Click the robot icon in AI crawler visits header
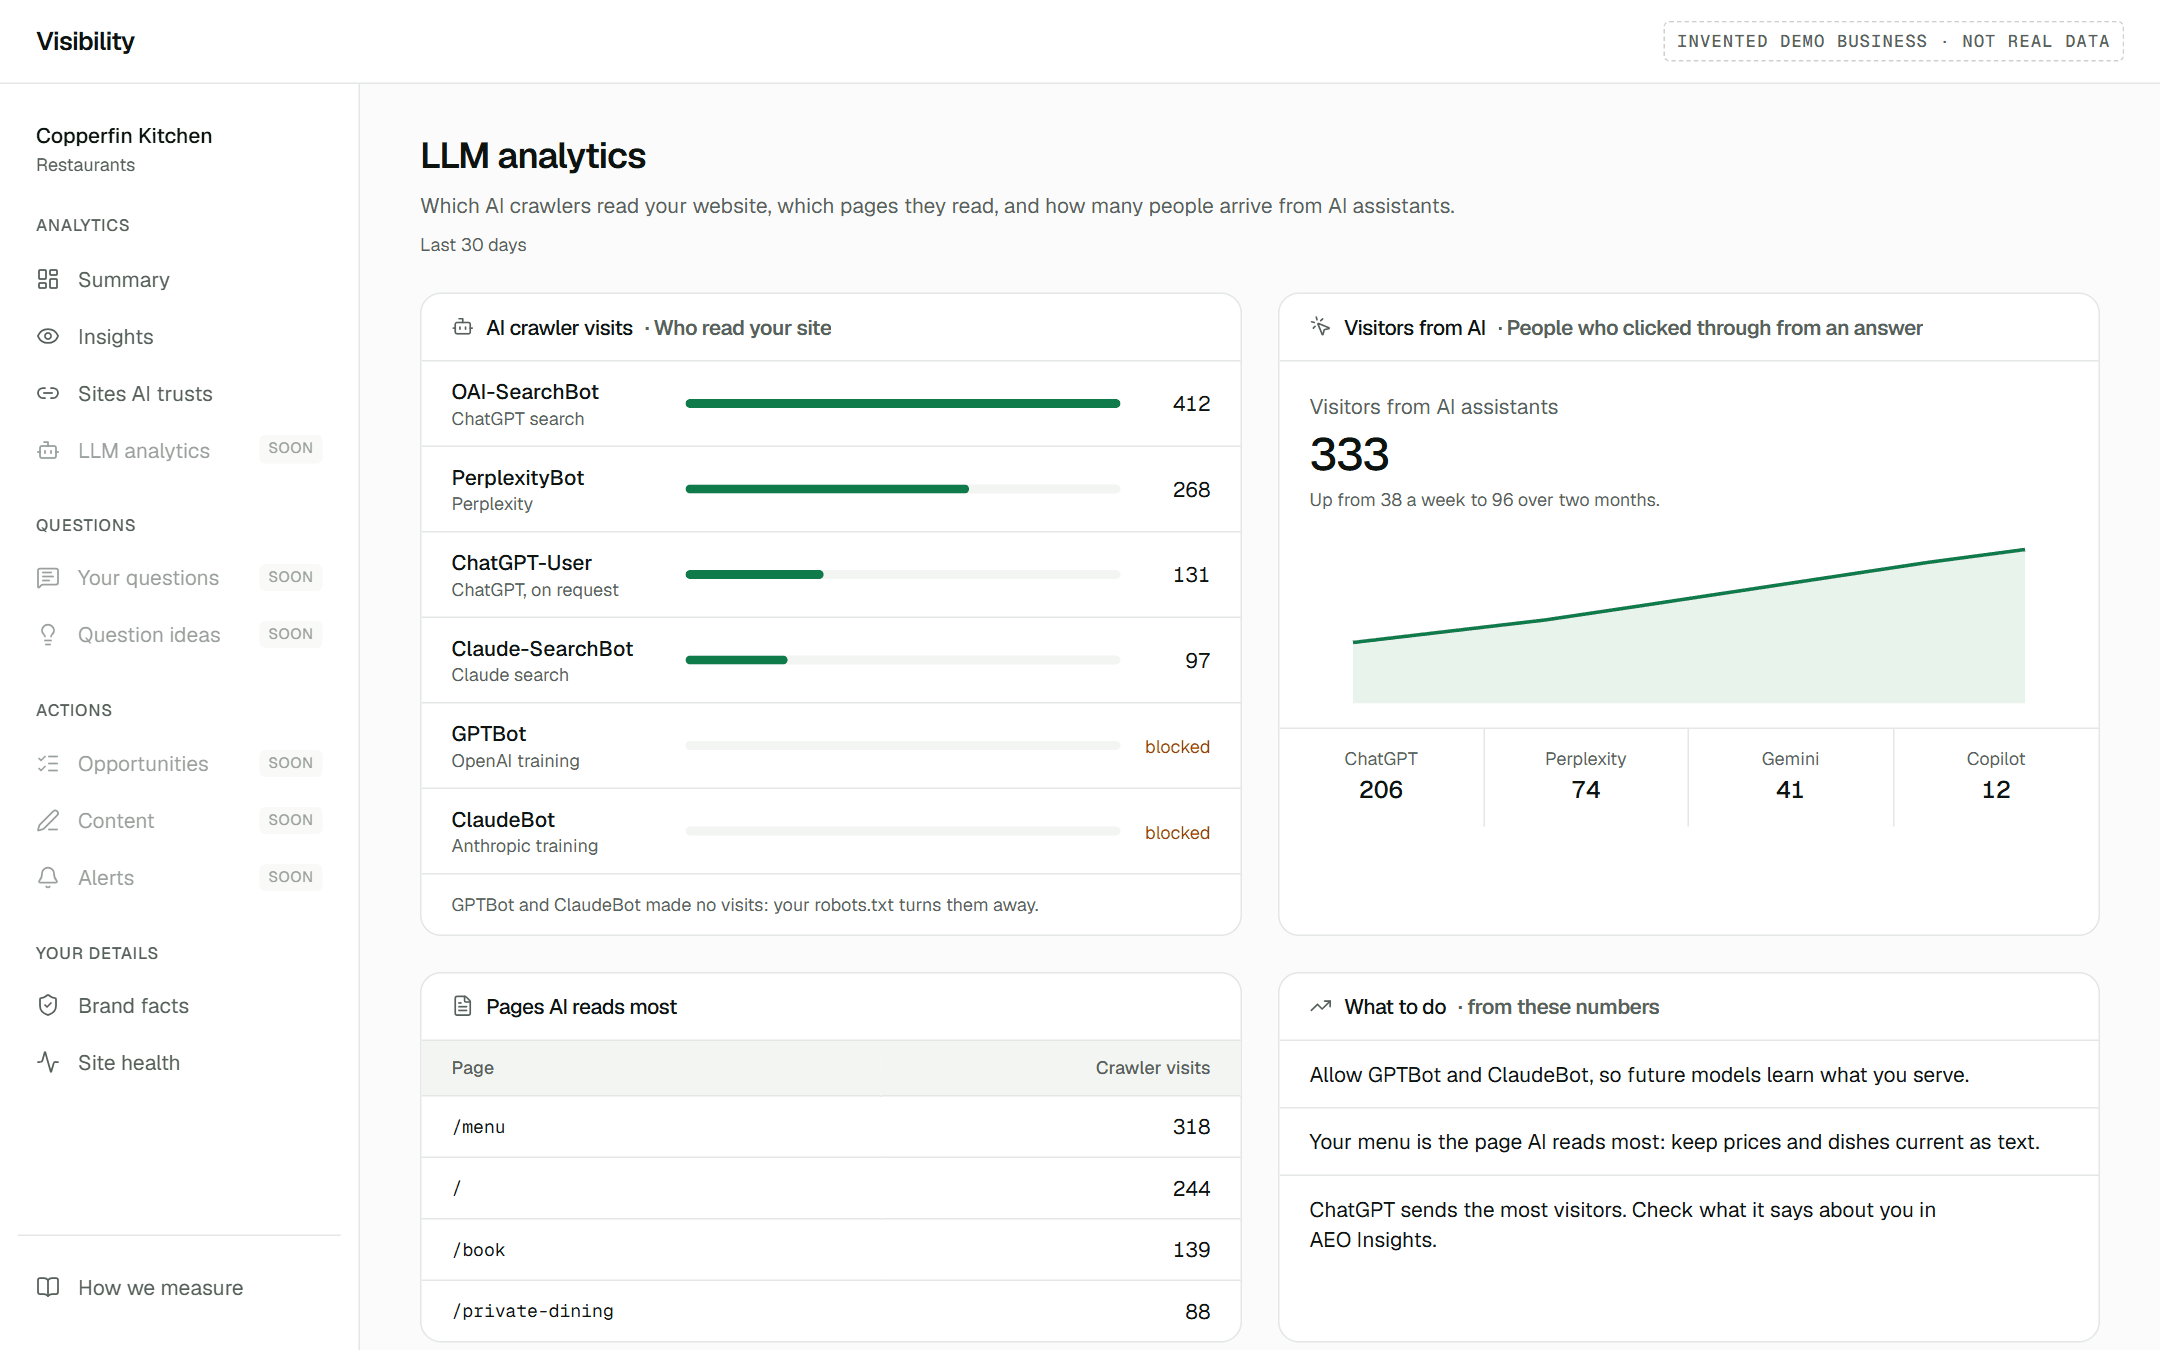 pyautogui.click(x=462, y=327)
